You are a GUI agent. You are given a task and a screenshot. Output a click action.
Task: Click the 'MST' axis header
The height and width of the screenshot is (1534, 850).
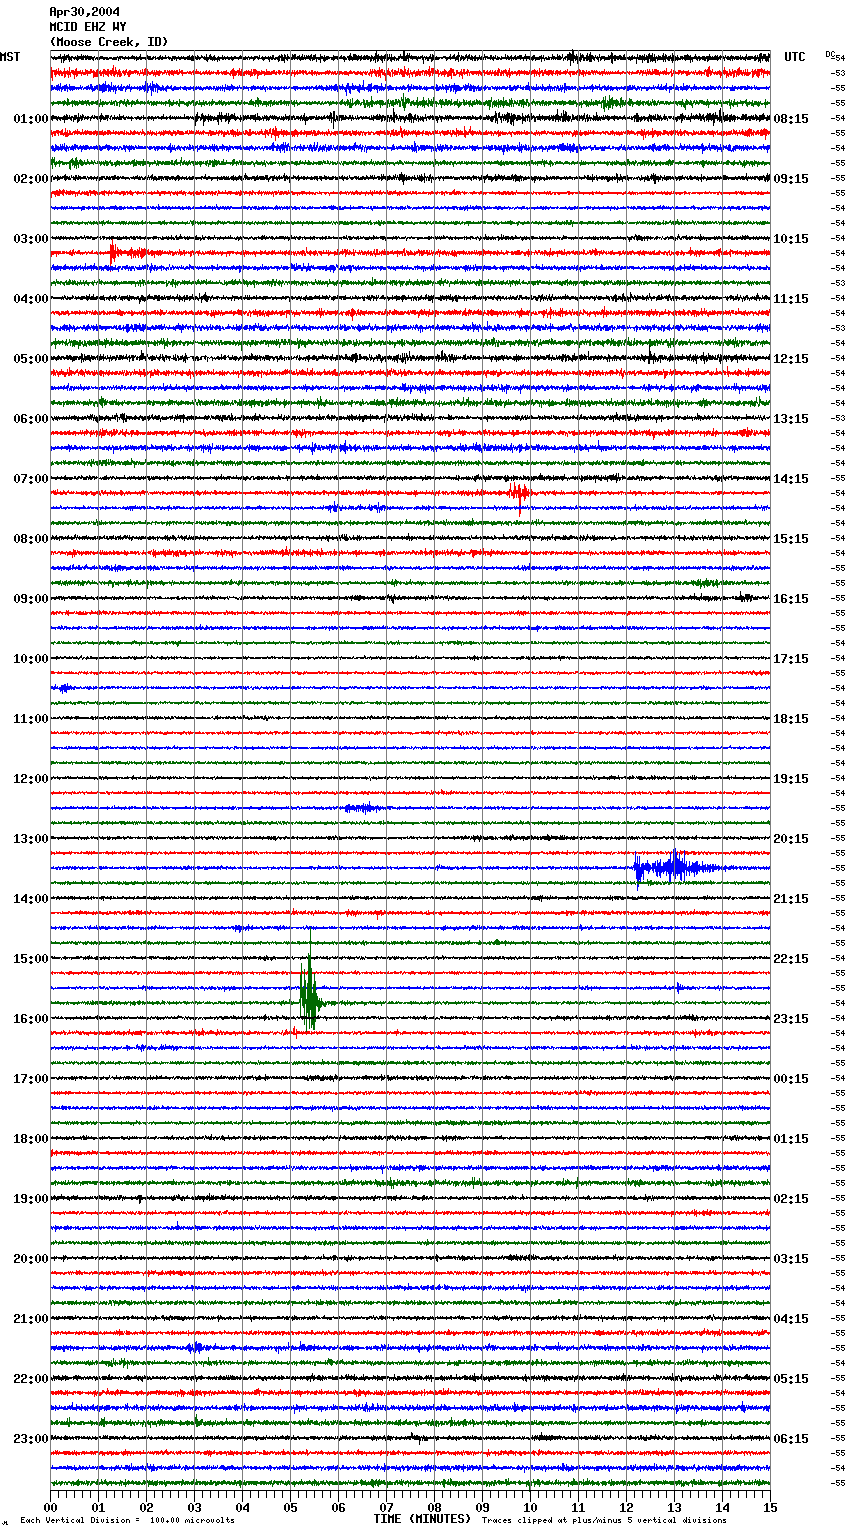pyautogui.click(x=10, y=57)
